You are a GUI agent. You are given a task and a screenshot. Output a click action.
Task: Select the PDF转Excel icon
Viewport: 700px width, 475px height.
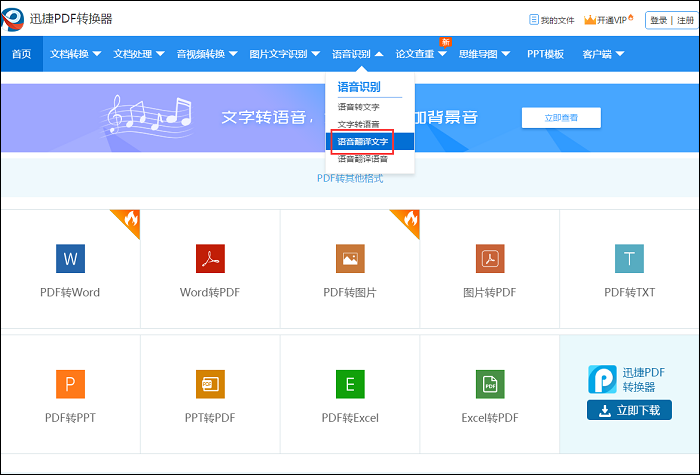[350, 384]
